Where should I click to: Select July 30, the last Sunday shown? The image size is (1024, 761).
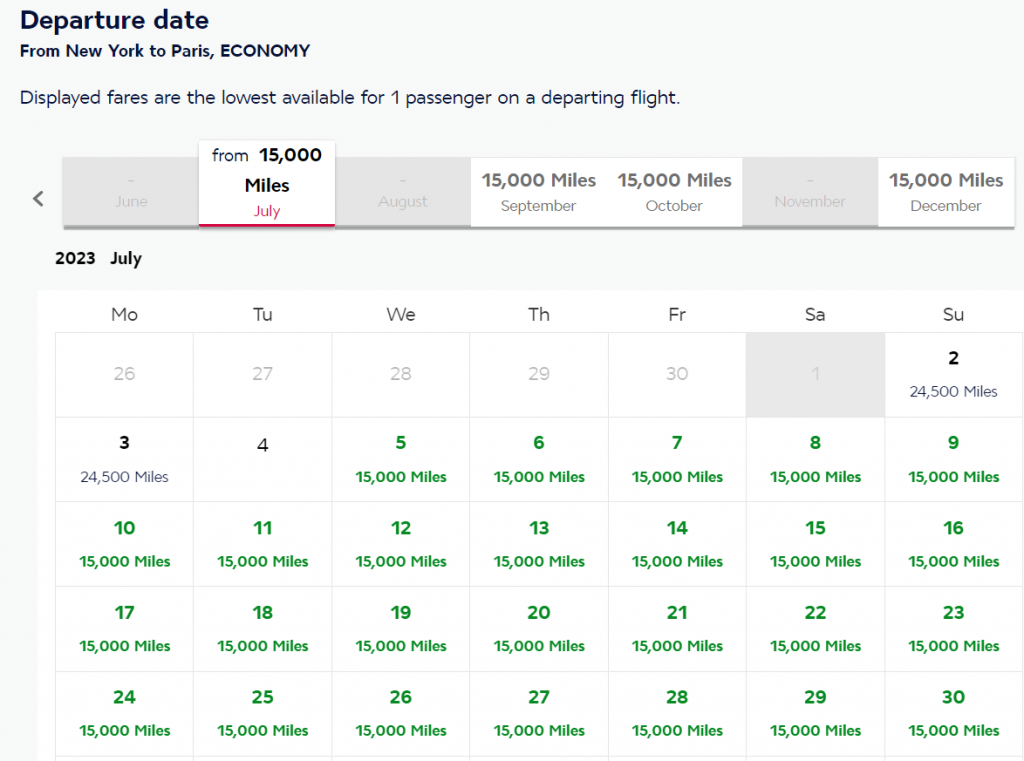pos(952,714)
